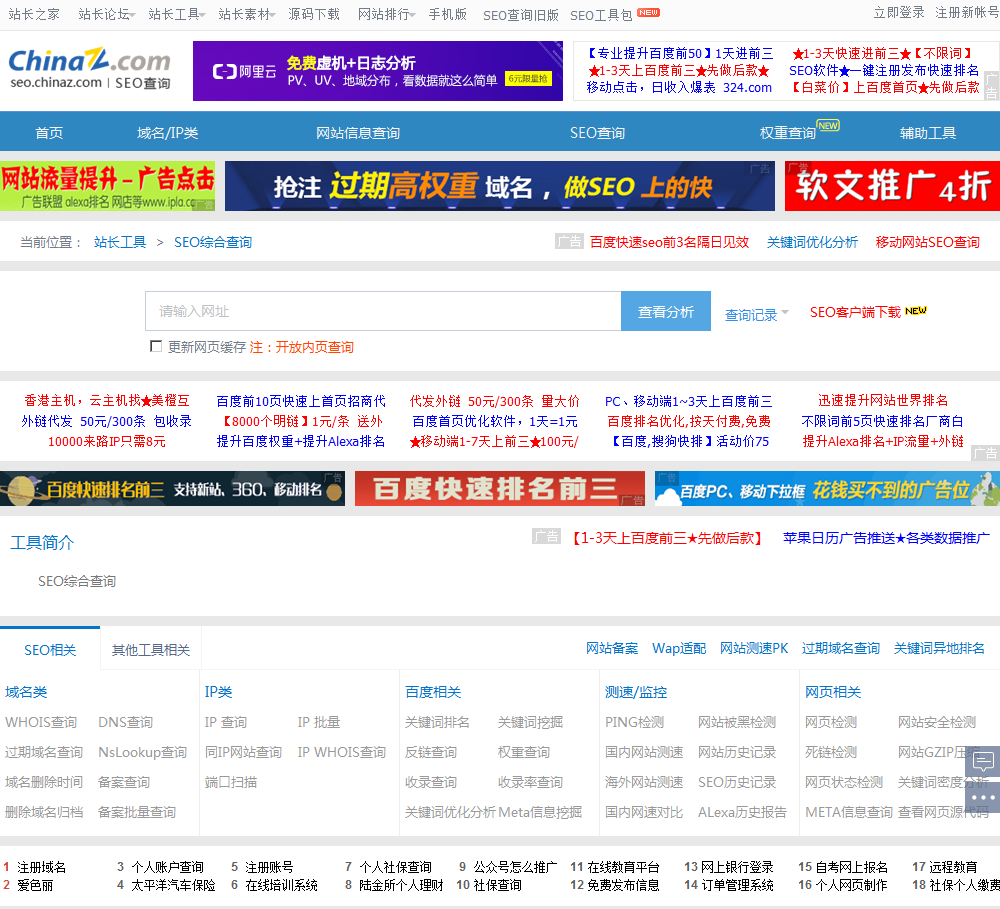Open the 域名/IP类 navigation menu

tap(168, 133)
